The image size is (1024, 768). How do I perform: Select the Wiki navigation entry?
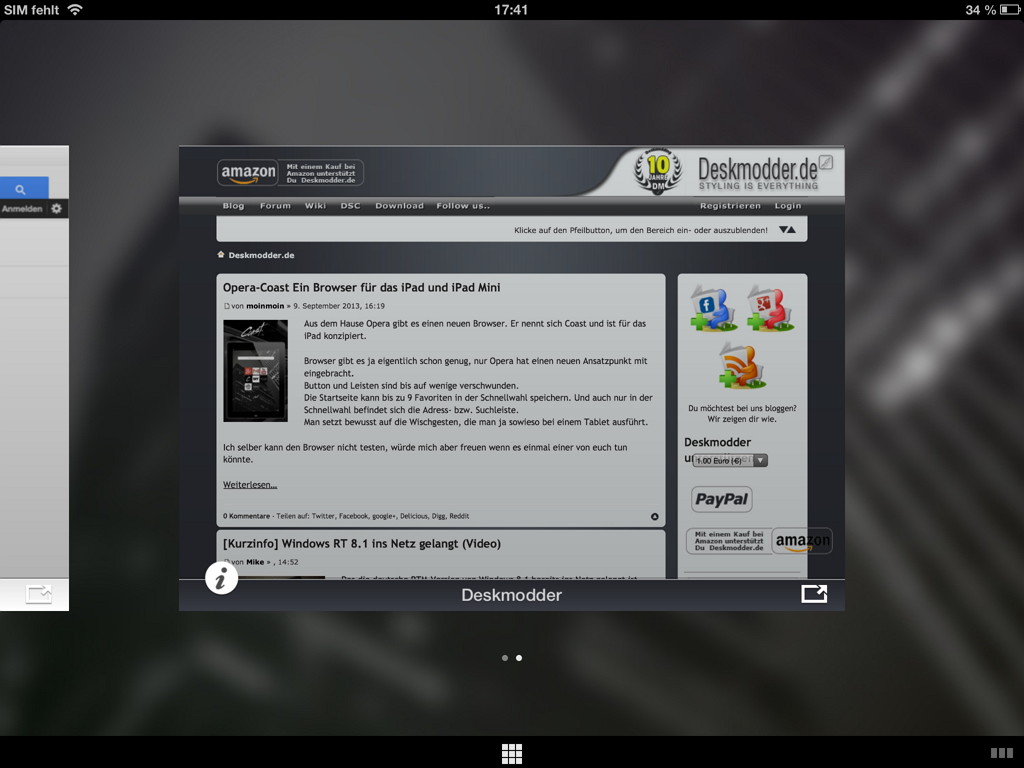point(316,205)
